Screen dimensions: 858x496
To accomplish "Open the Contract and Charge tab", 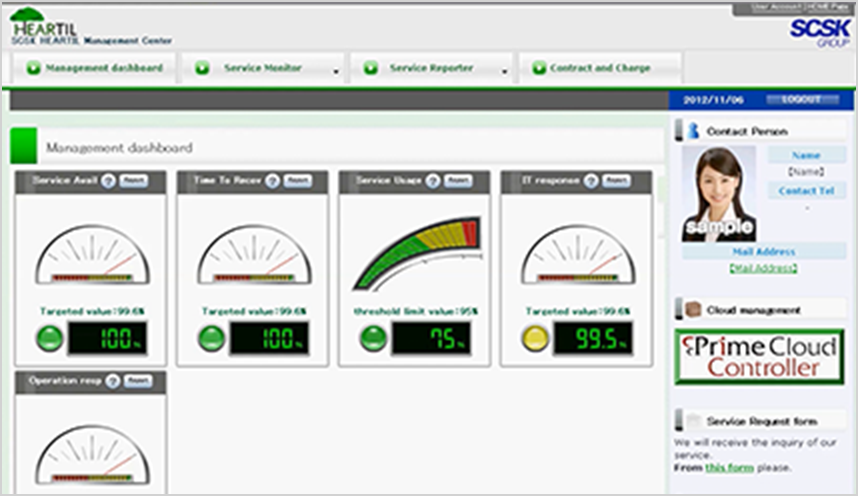I will [600, 68].
